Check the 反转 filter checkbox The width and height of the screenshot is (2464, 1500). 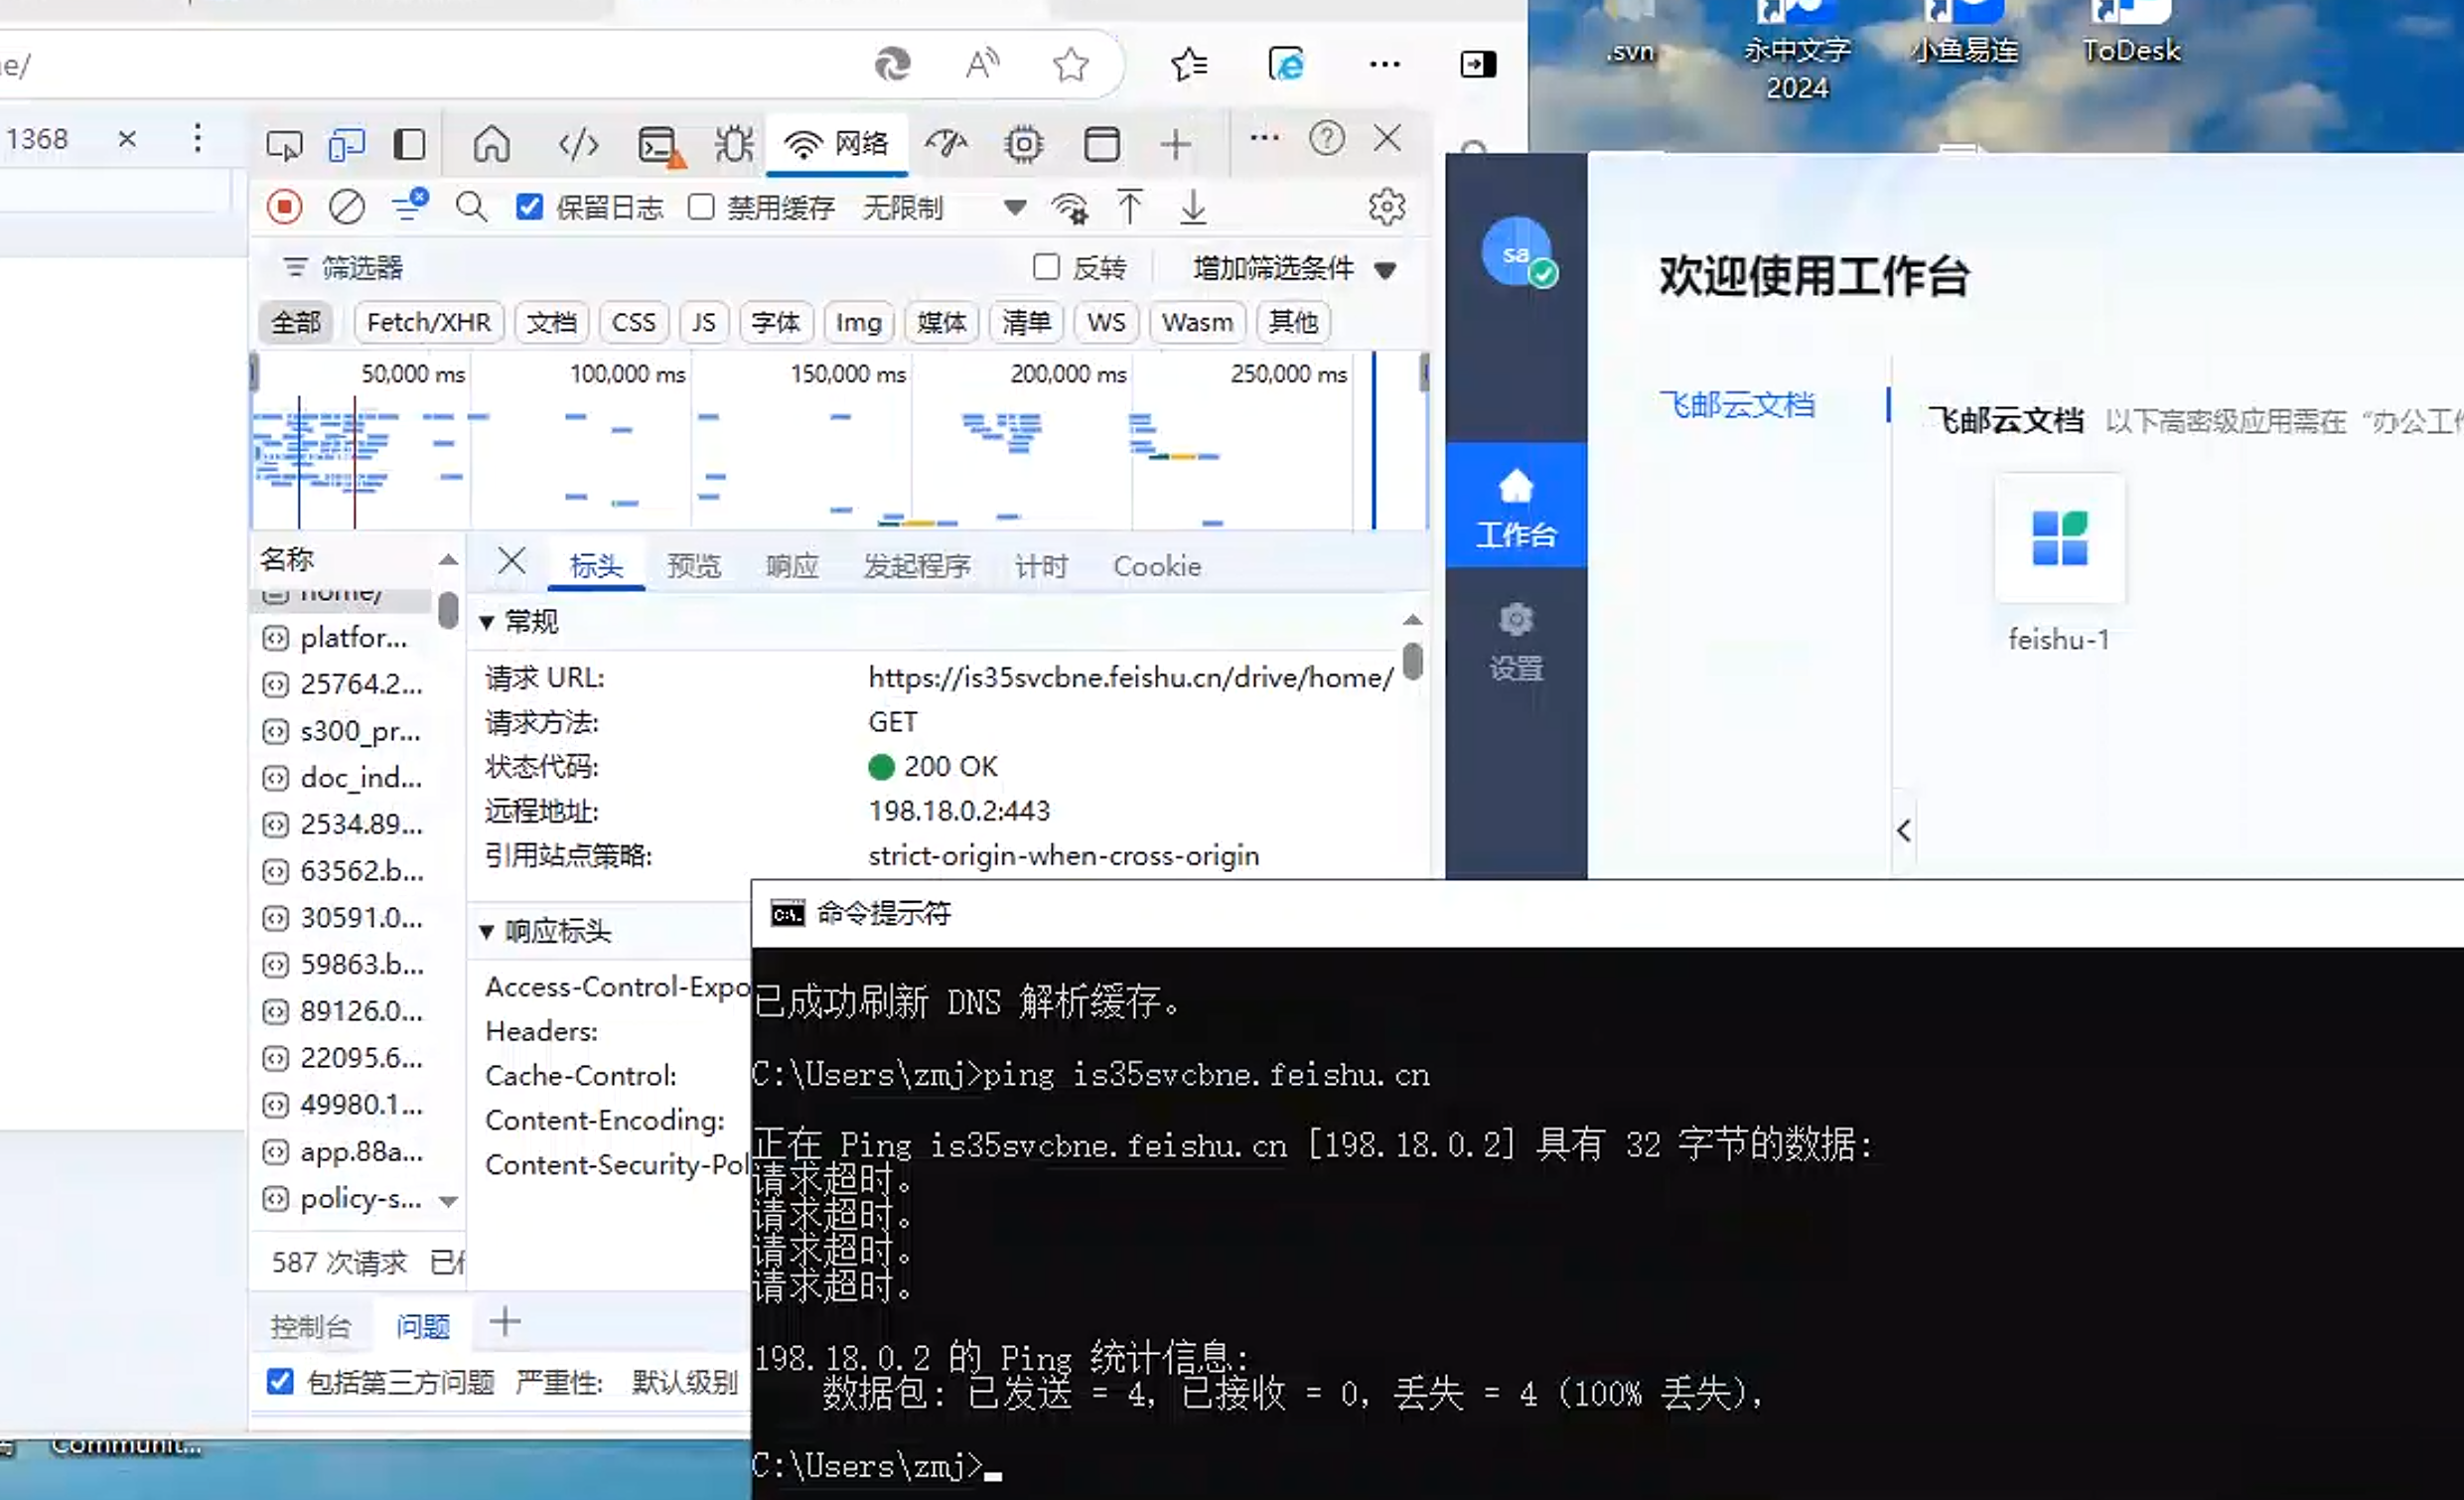click(x=1046, y=267)
